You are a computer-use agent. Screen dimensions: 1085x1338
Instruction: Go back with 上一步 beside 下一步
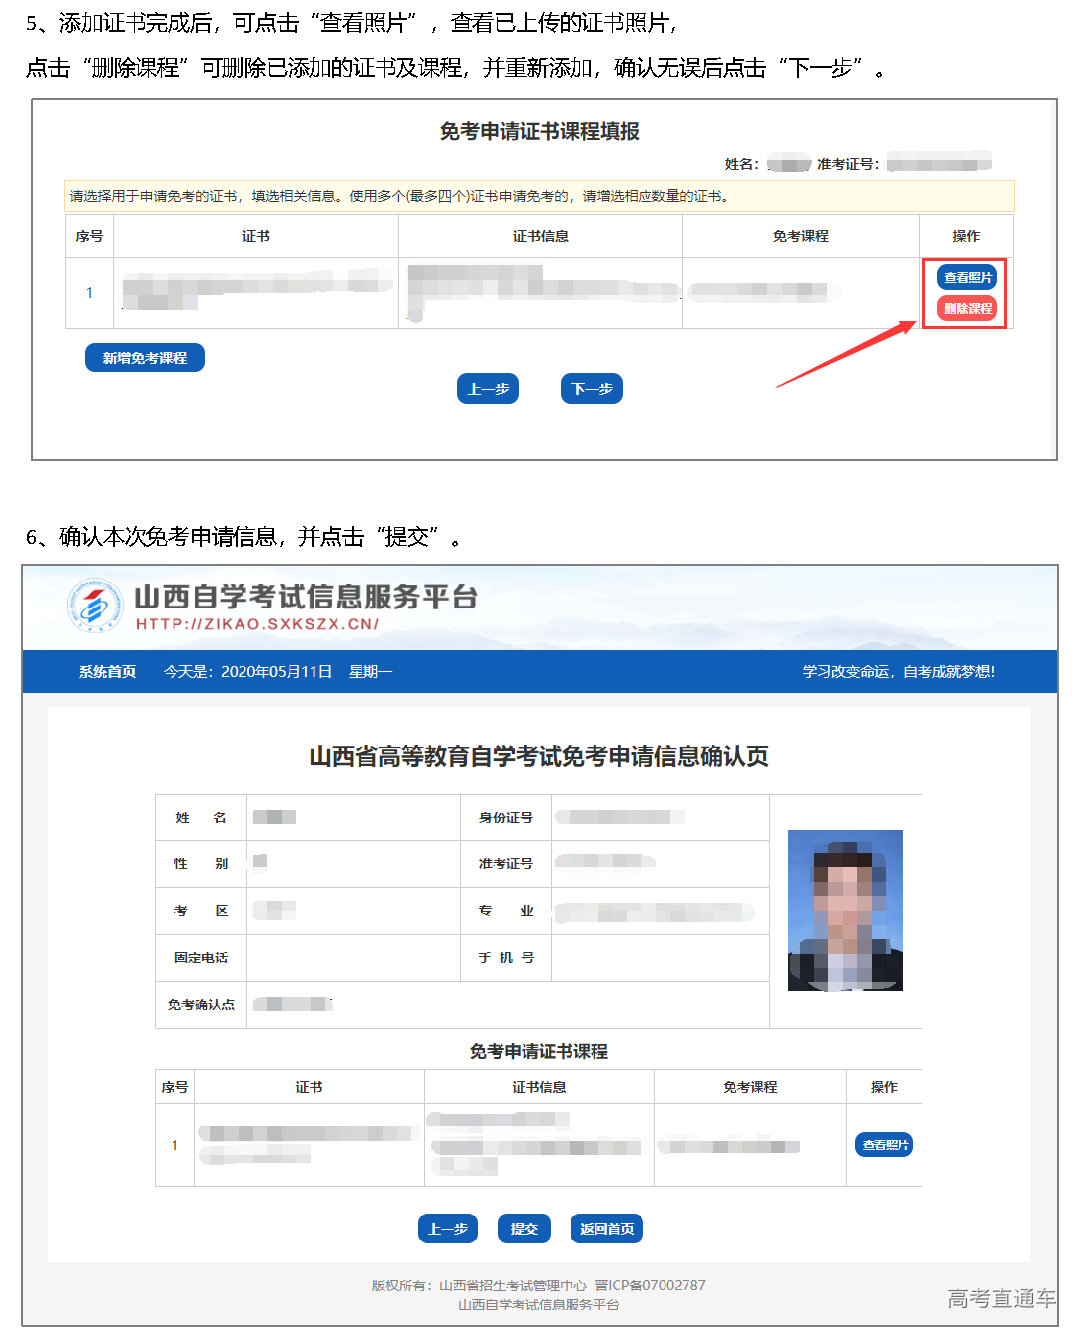point(488,389)
